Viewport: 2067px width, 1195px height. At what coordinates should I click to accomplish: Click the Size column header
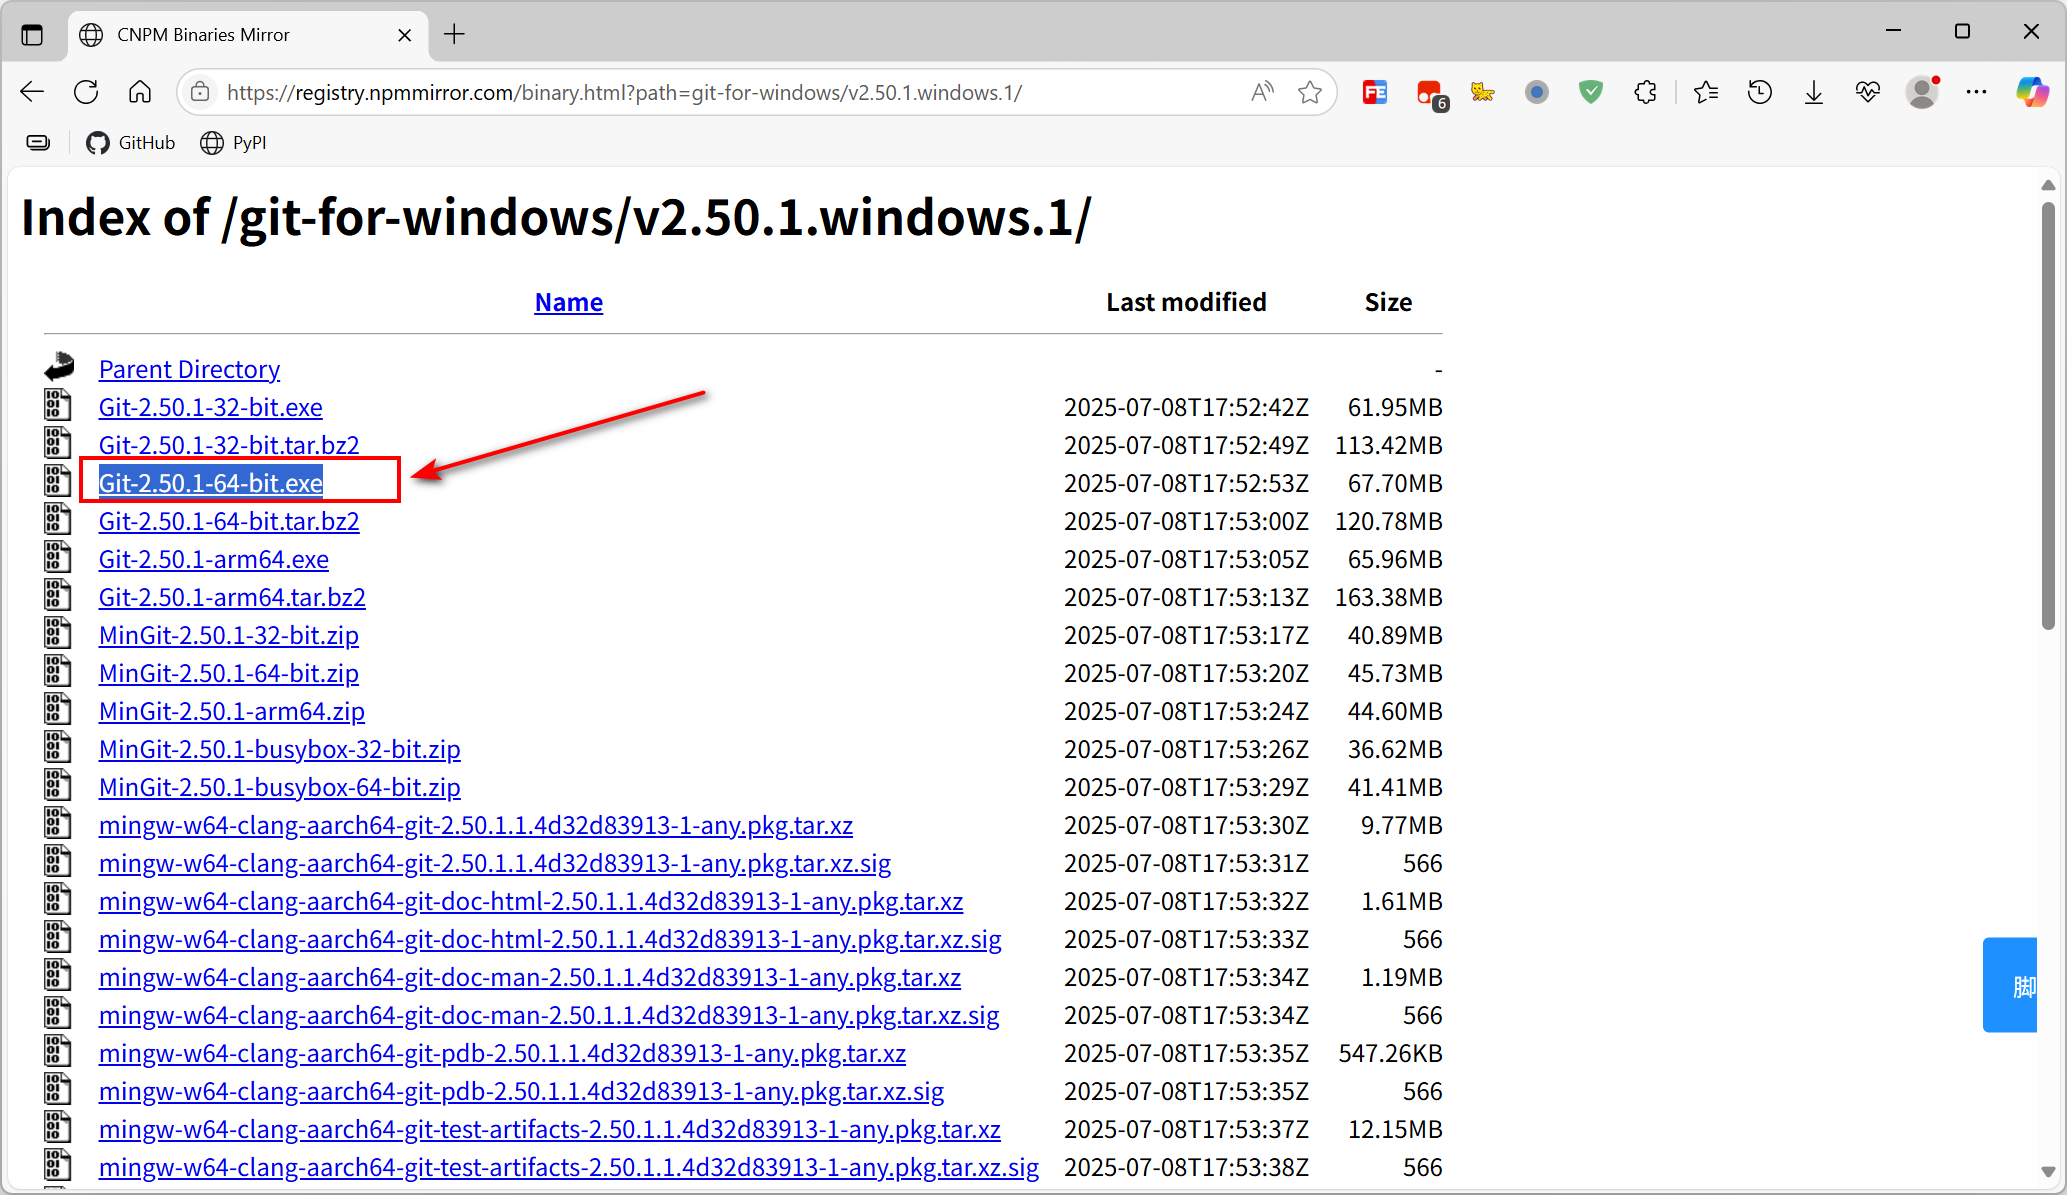1388,302
